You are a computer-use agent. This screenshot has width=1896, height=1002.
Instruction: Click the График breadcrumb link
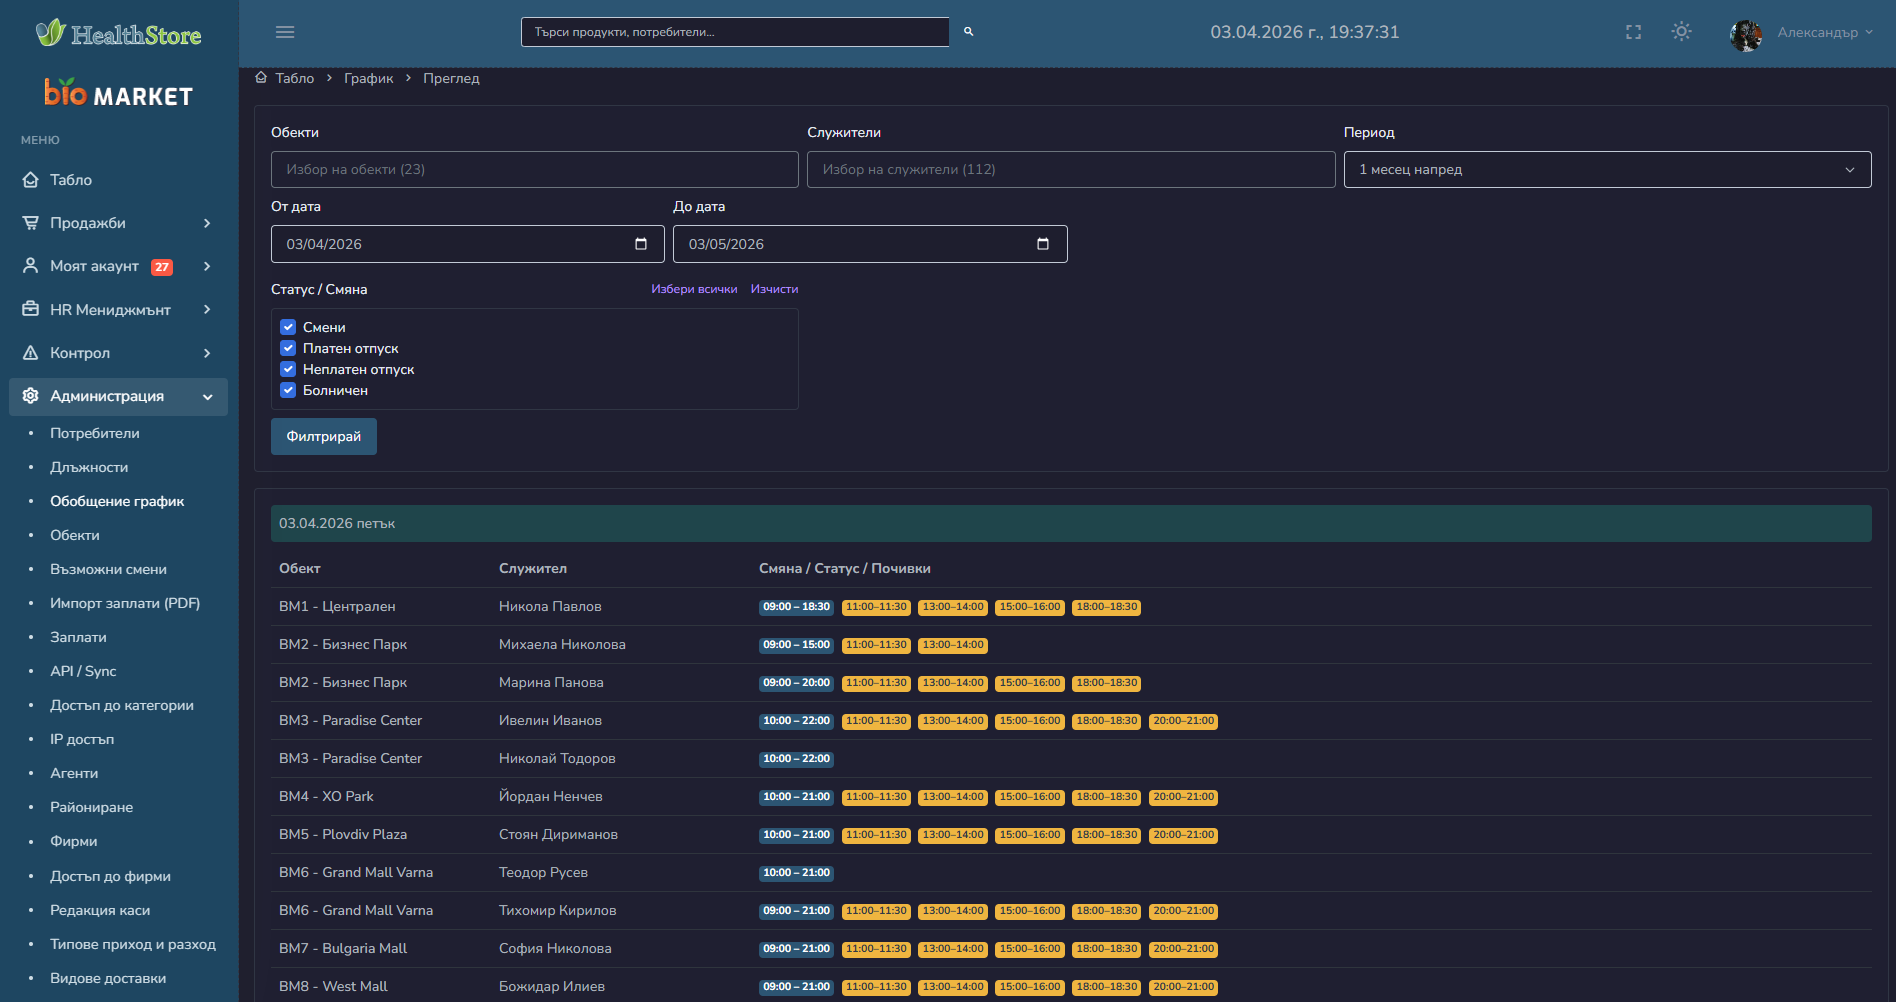(x=369, y=78)
